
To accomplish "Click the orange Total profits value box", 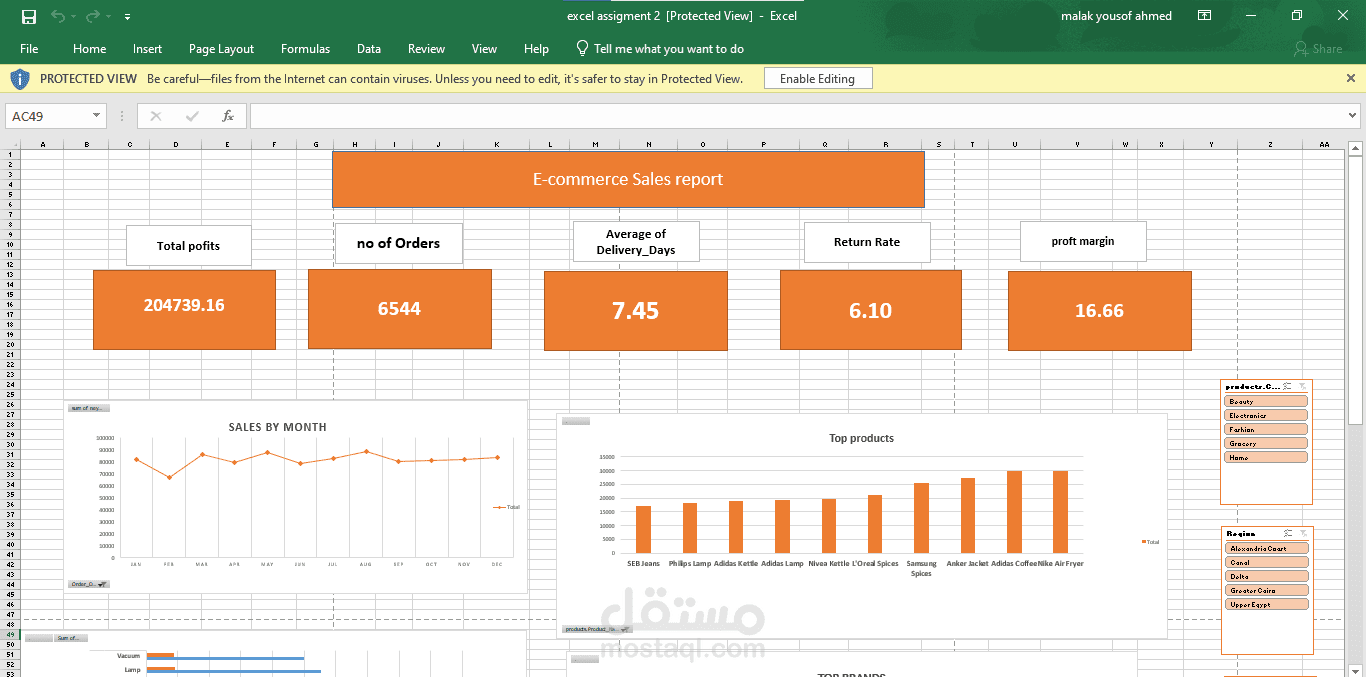I will click(x=184, y=309).
